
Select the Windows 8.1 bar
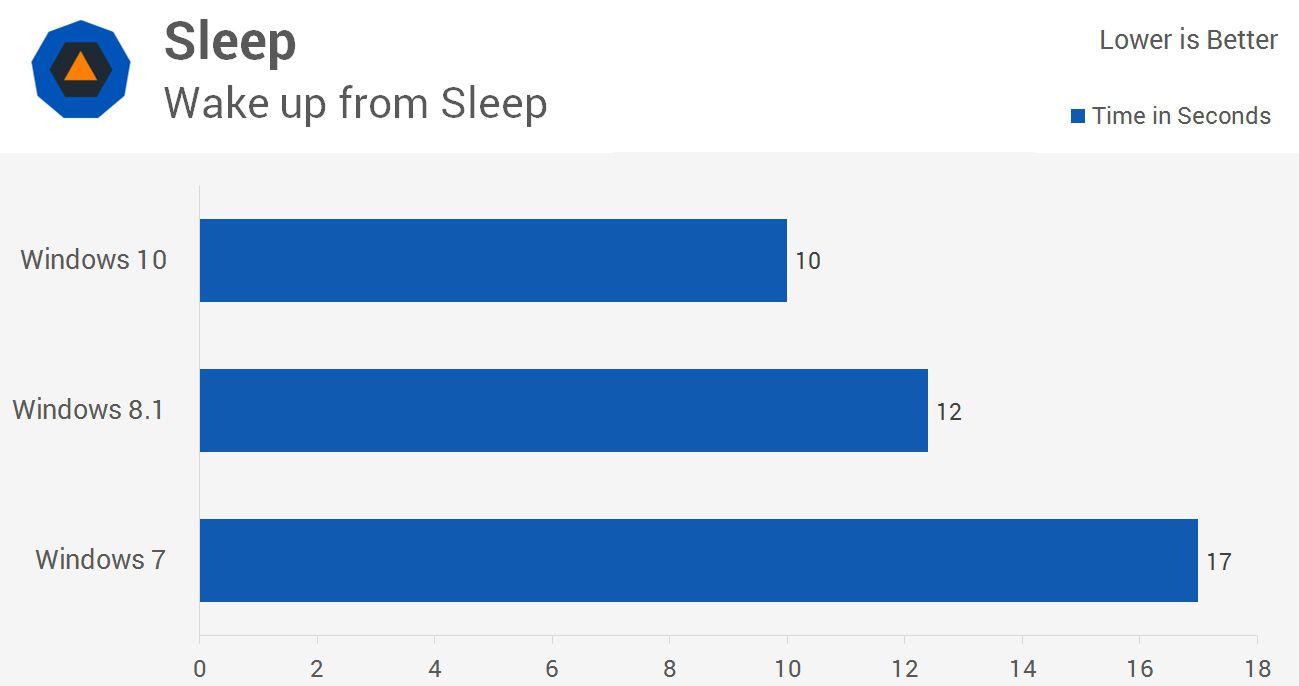point(563,410)
